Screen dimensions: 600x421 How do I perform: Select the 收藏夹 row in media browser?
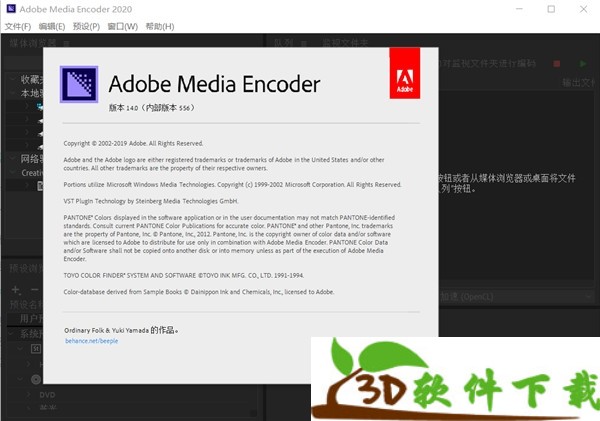[25, 79]
